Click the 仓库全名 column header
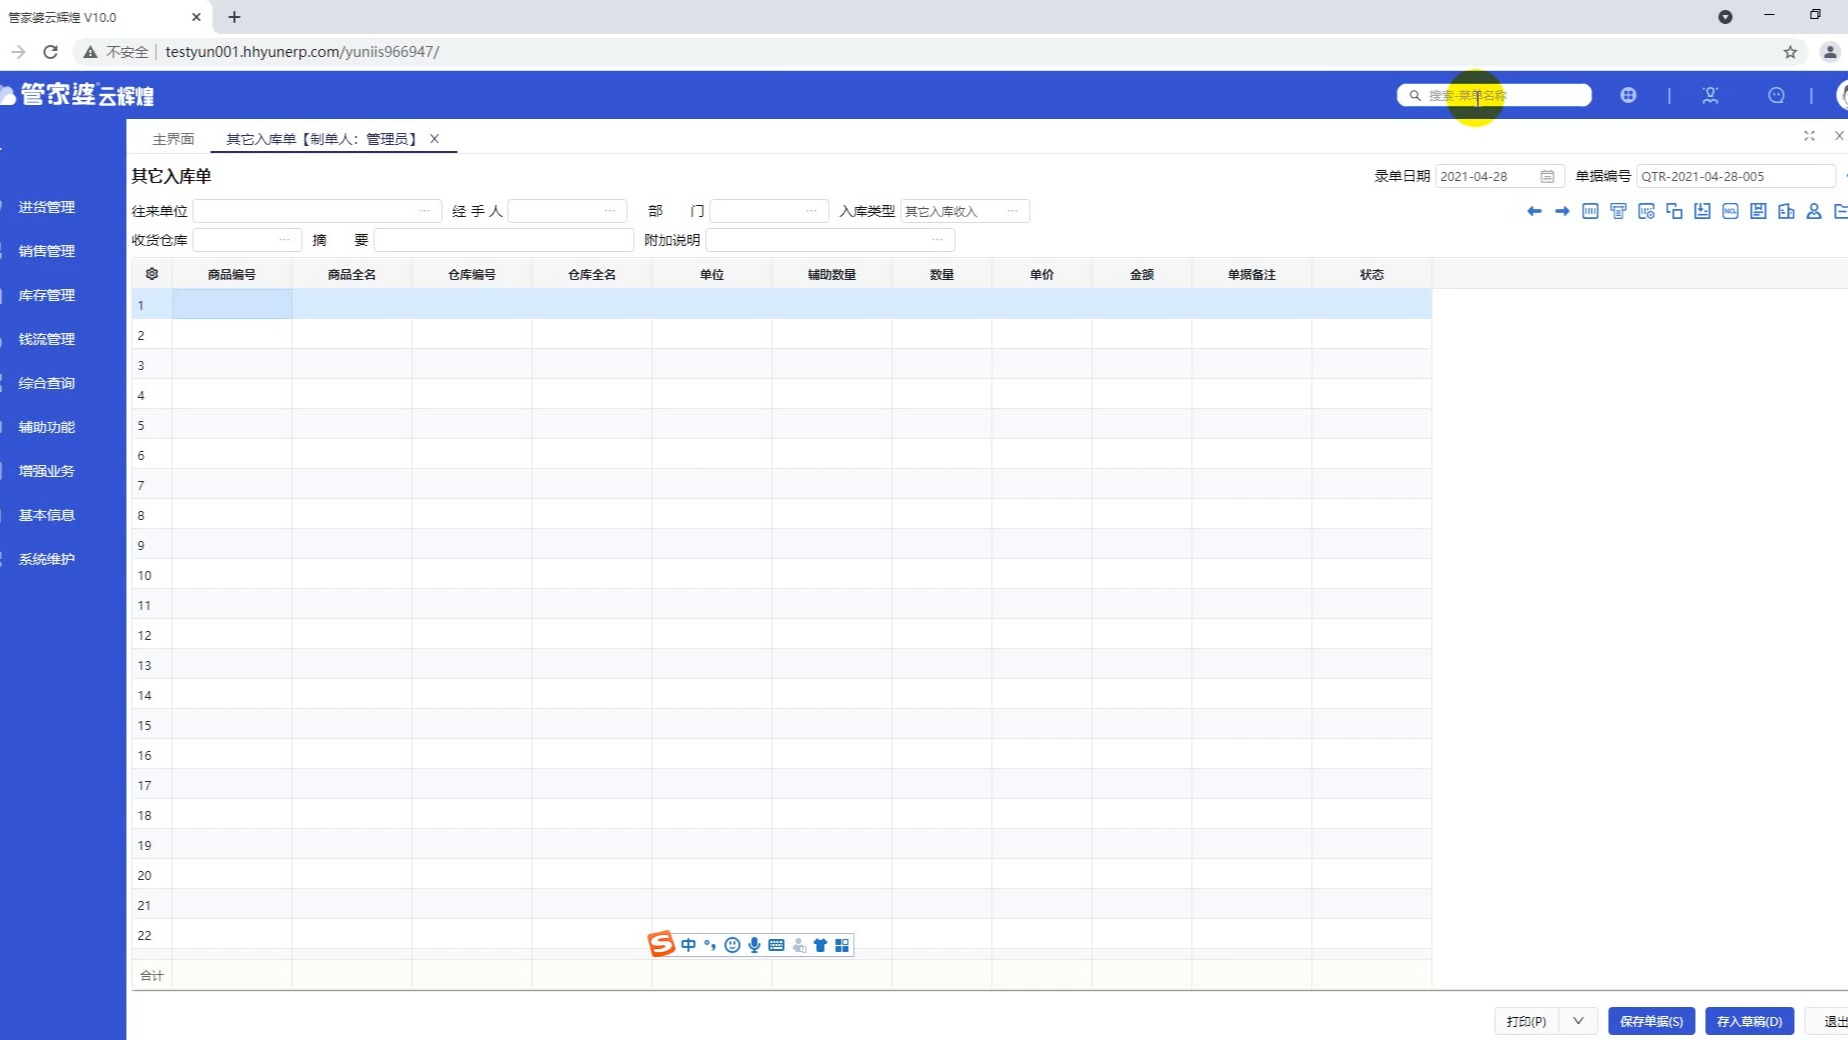The width and height of the screenshot is (1848, 1040). tap(592, 274)
